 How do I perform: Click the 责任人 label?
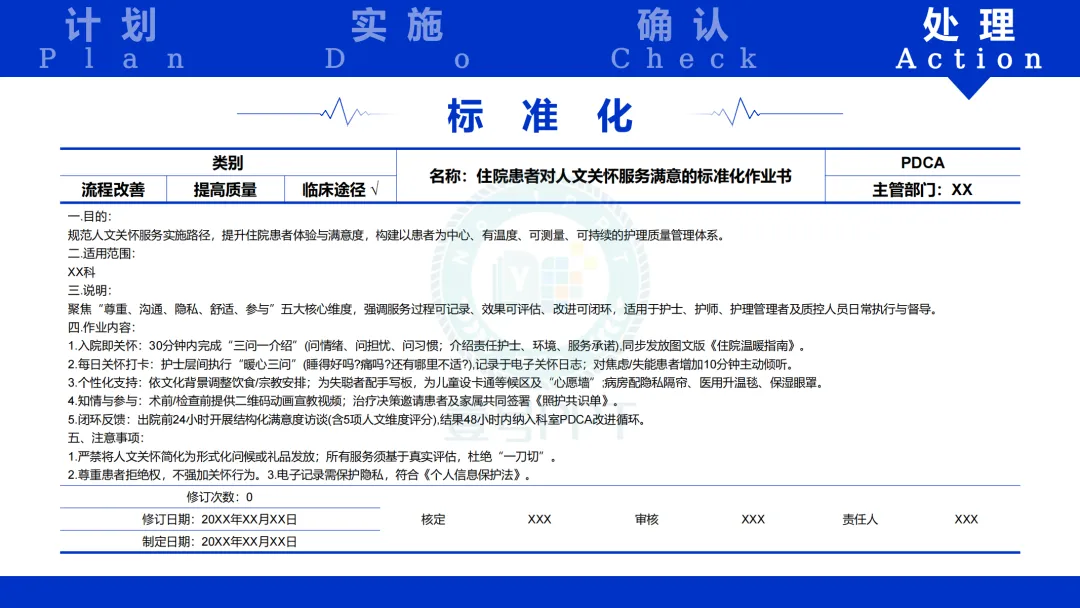(x=860, y=519)
